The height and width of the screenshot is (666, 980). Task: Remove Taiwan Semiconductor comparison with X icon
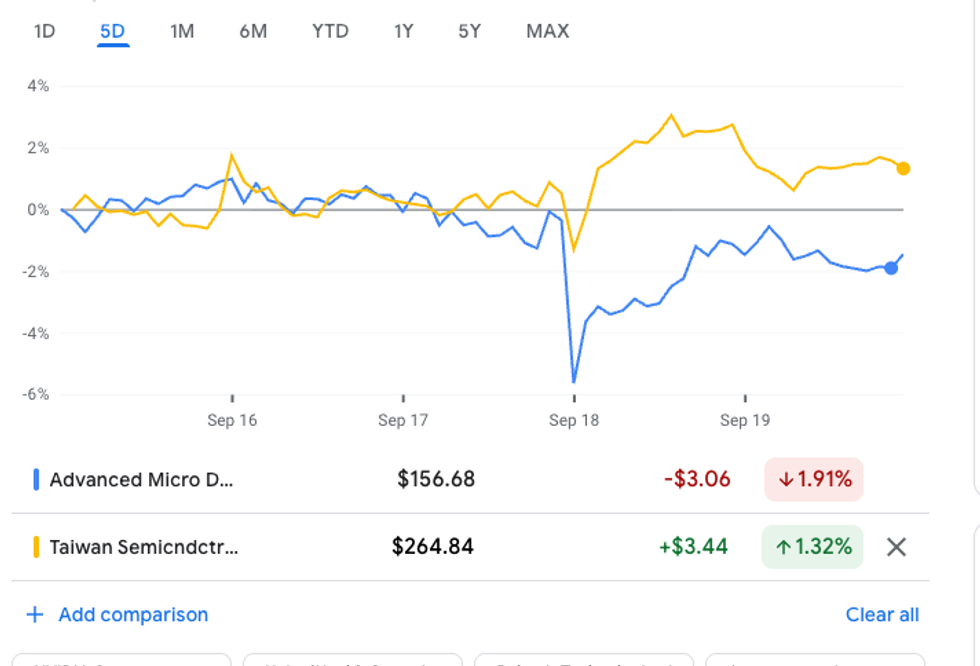(x=896, y=546)
